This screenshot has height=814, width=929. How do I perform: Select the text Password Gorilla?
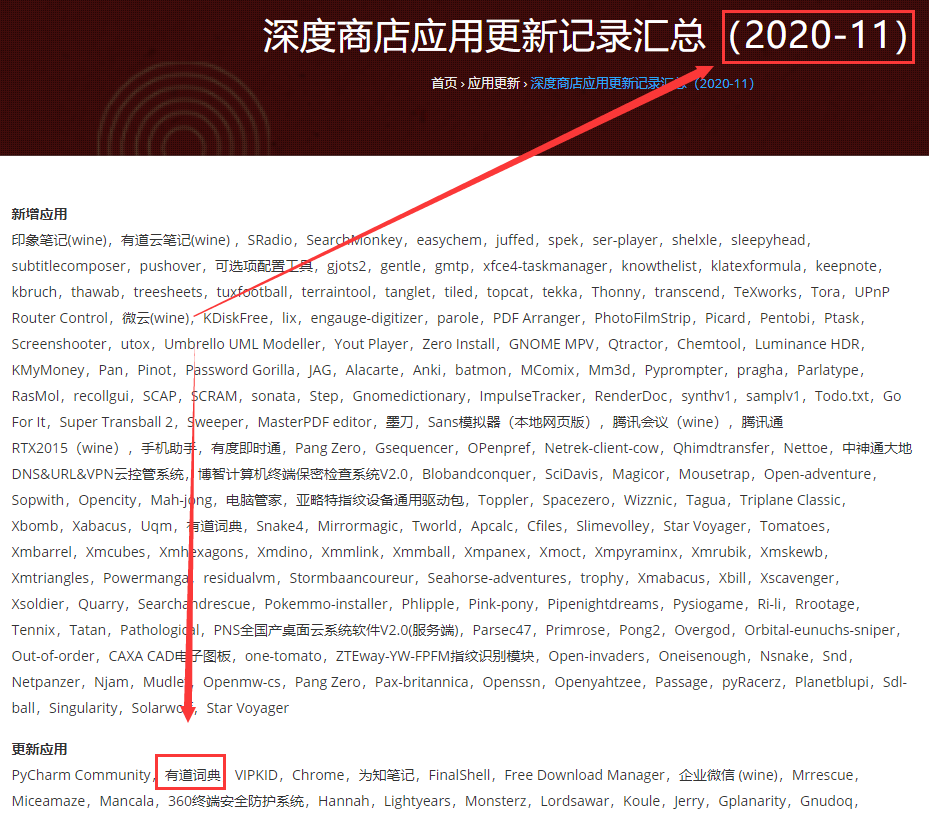click(x=240, y=370)
